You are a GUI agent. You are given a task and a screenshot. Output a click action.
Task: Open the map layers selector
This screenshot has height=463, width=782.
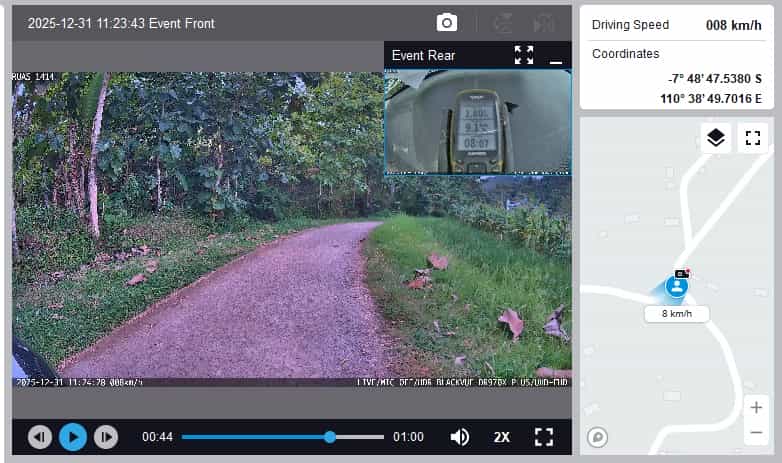click(x=716, y=138)
